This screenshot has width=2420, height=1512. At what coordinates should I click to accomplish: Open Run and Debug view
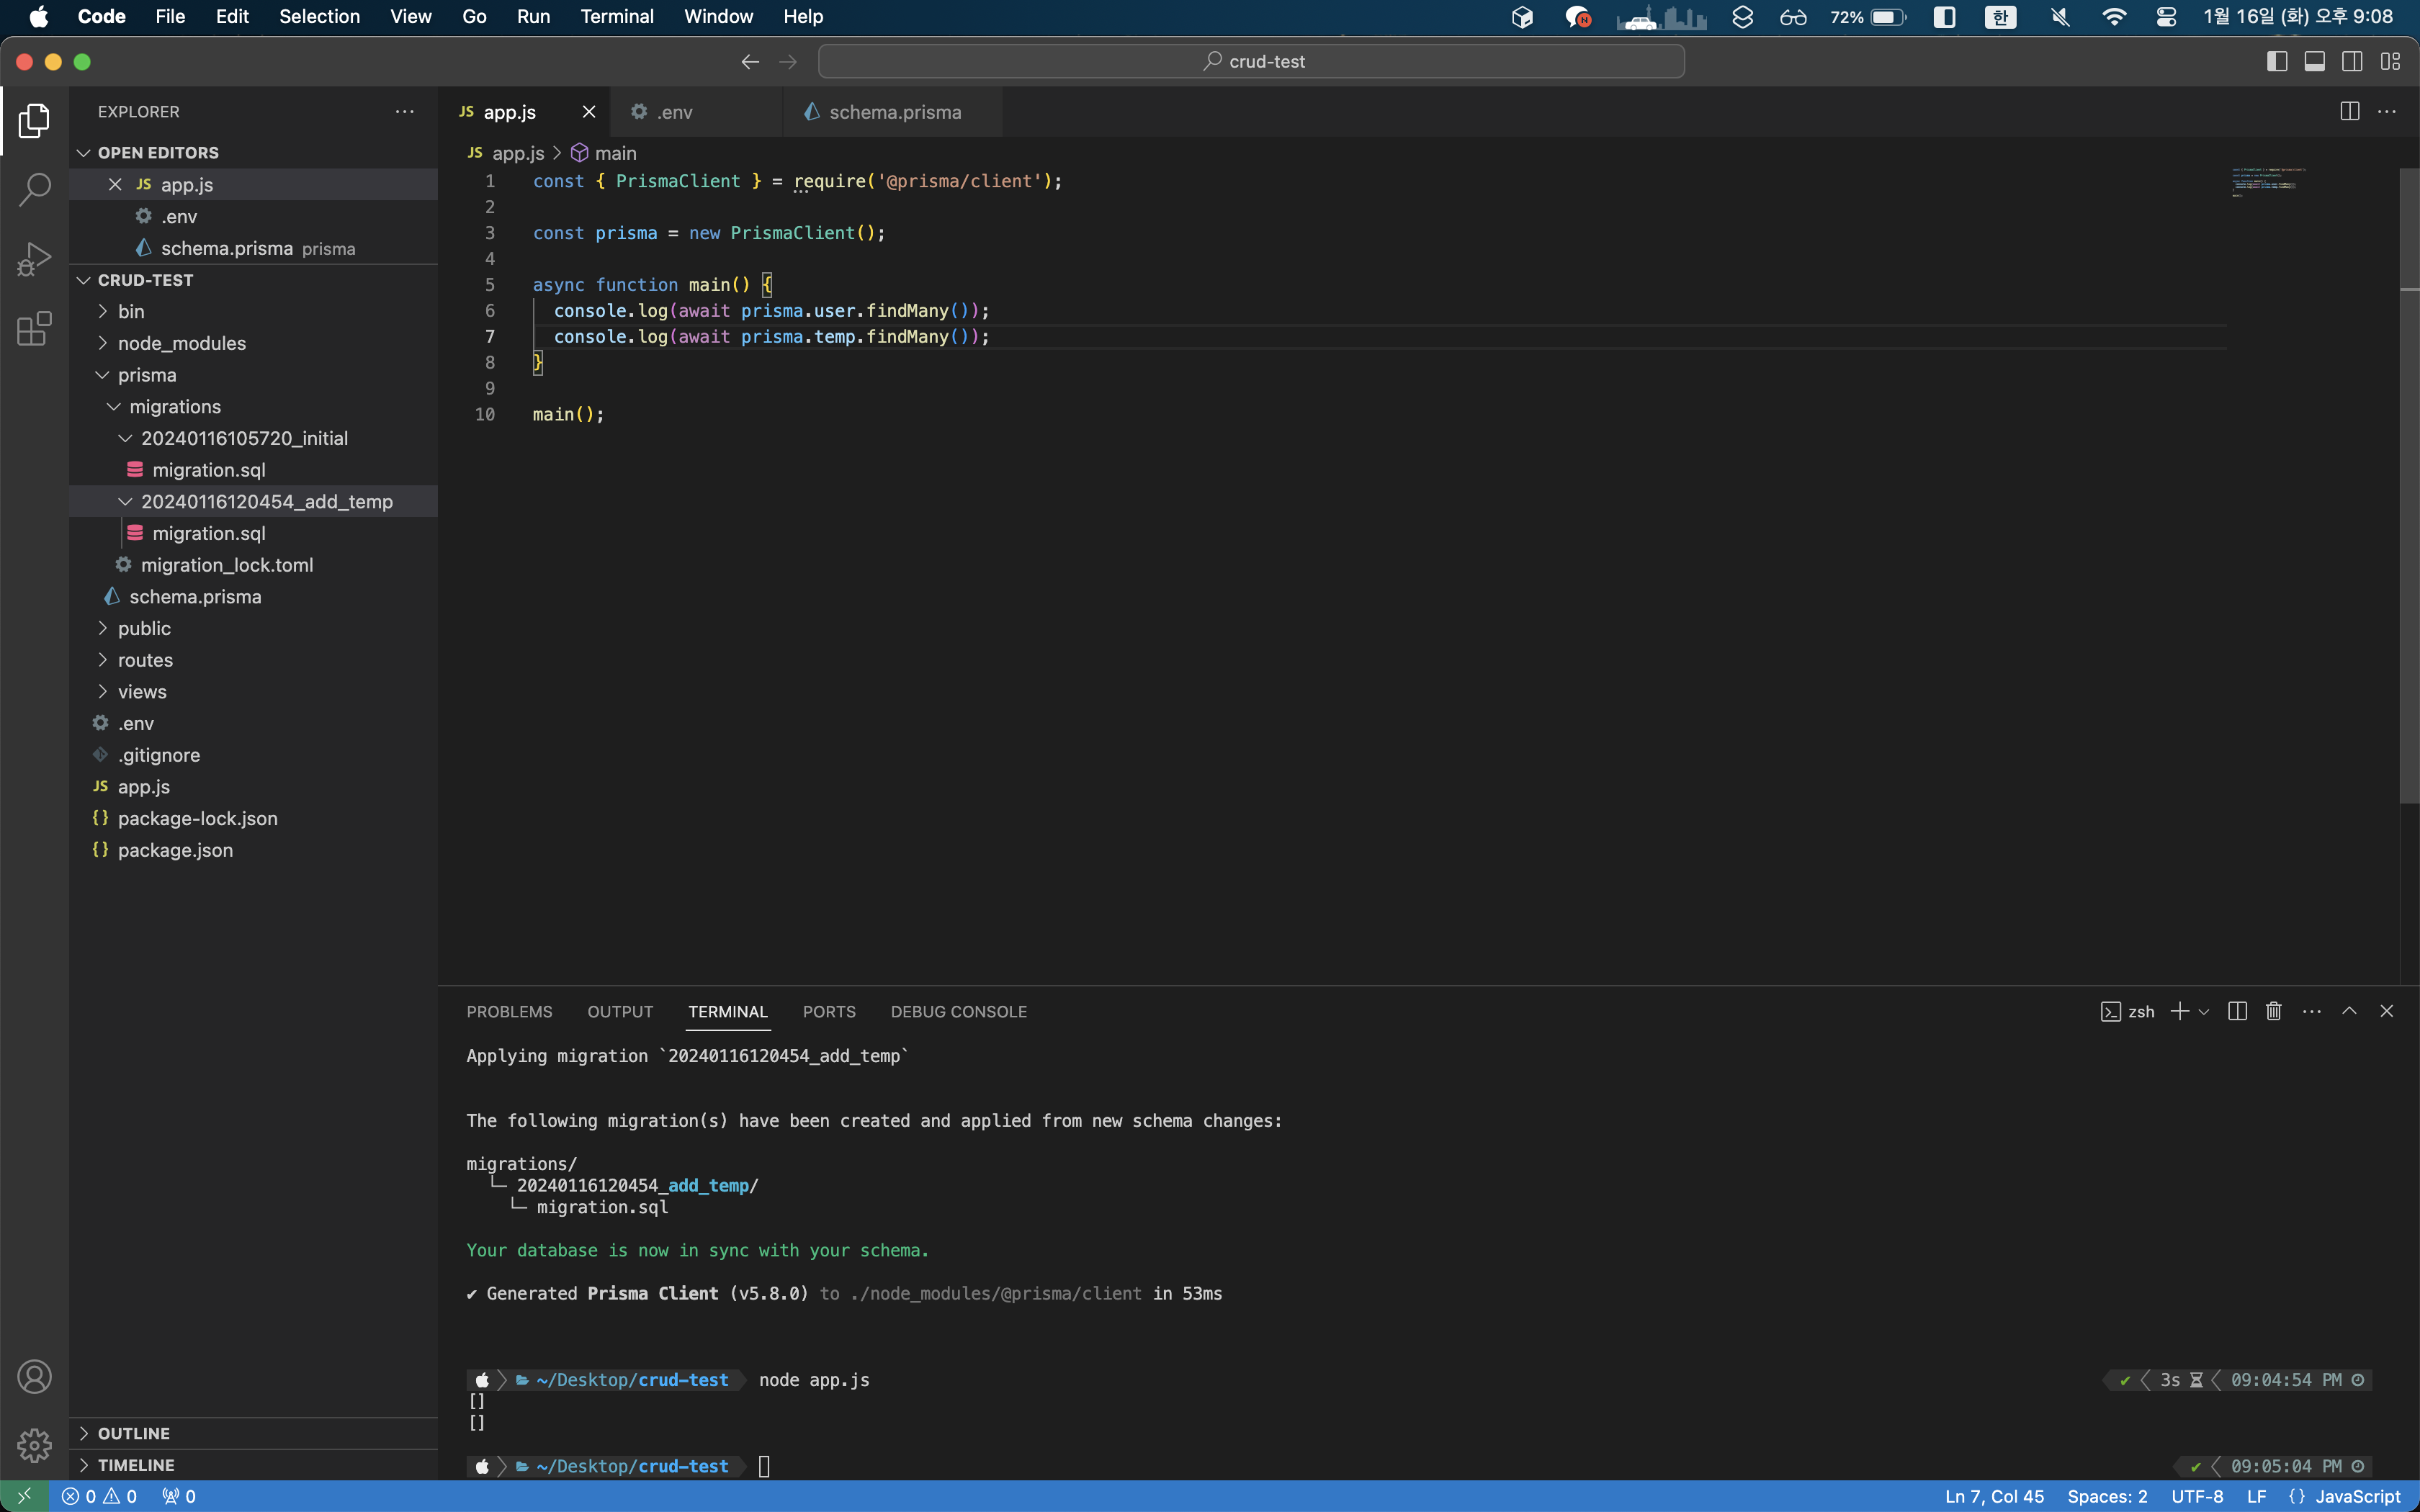[x=34, y=258]
